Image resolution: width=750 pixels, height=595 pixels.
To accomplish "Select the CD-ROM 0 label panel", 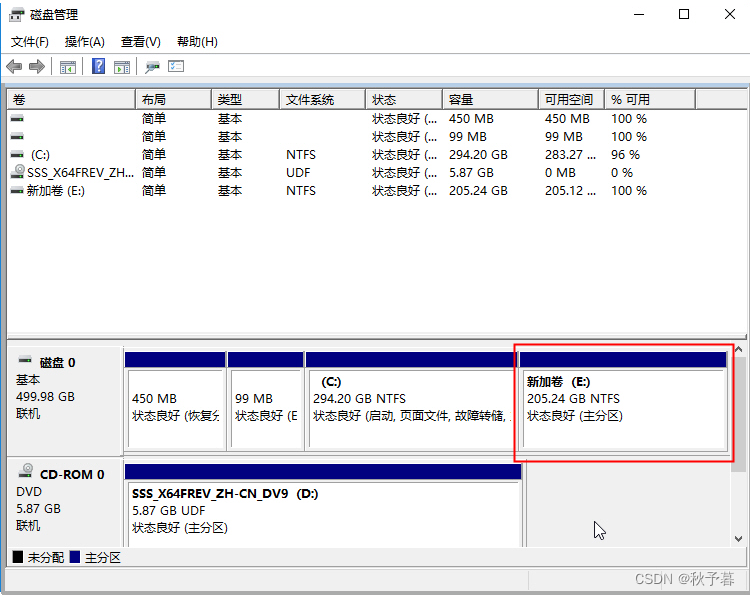I will [65, 502].
